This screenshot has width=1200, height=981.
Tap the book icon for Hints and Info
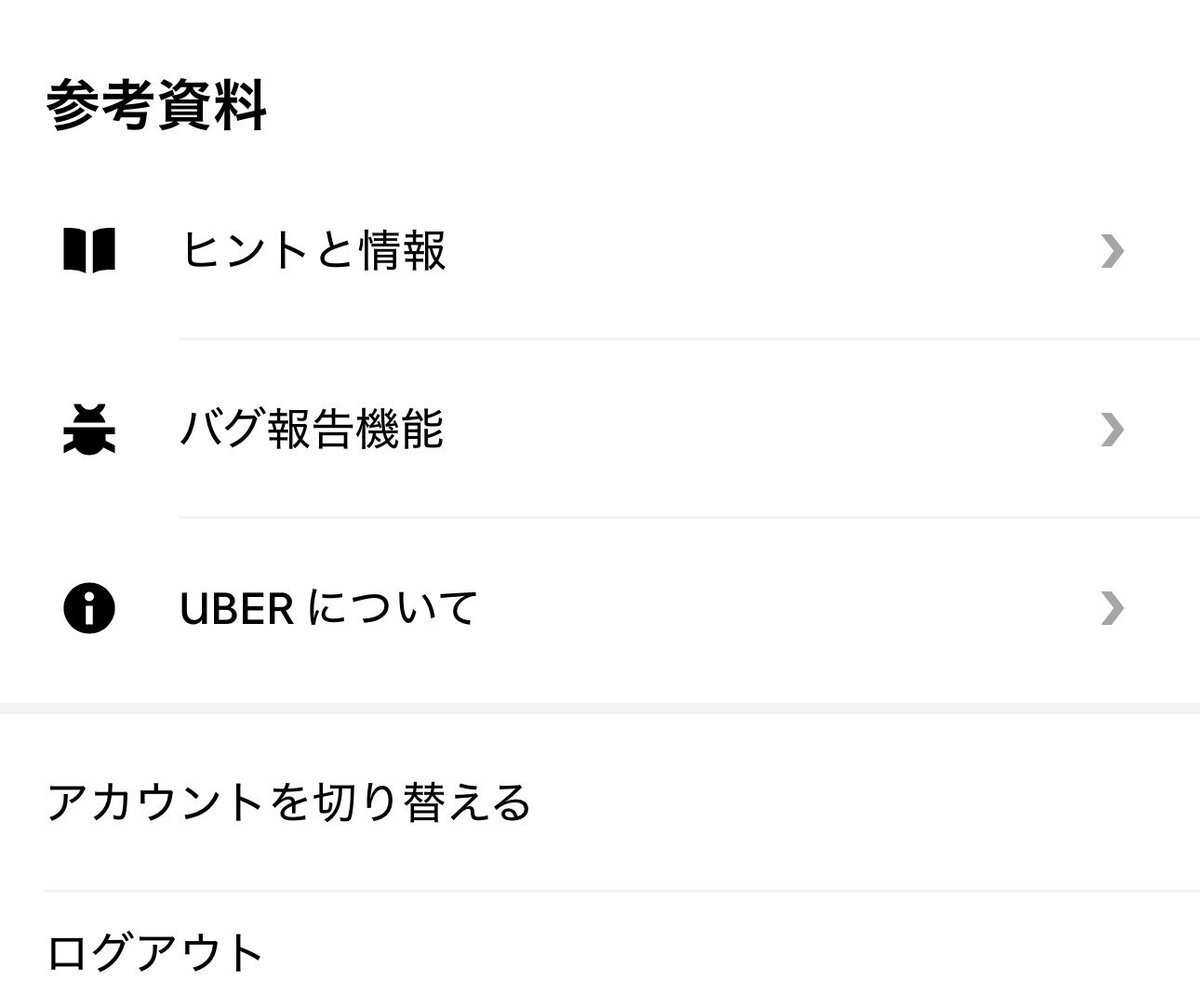coord(89,251)
